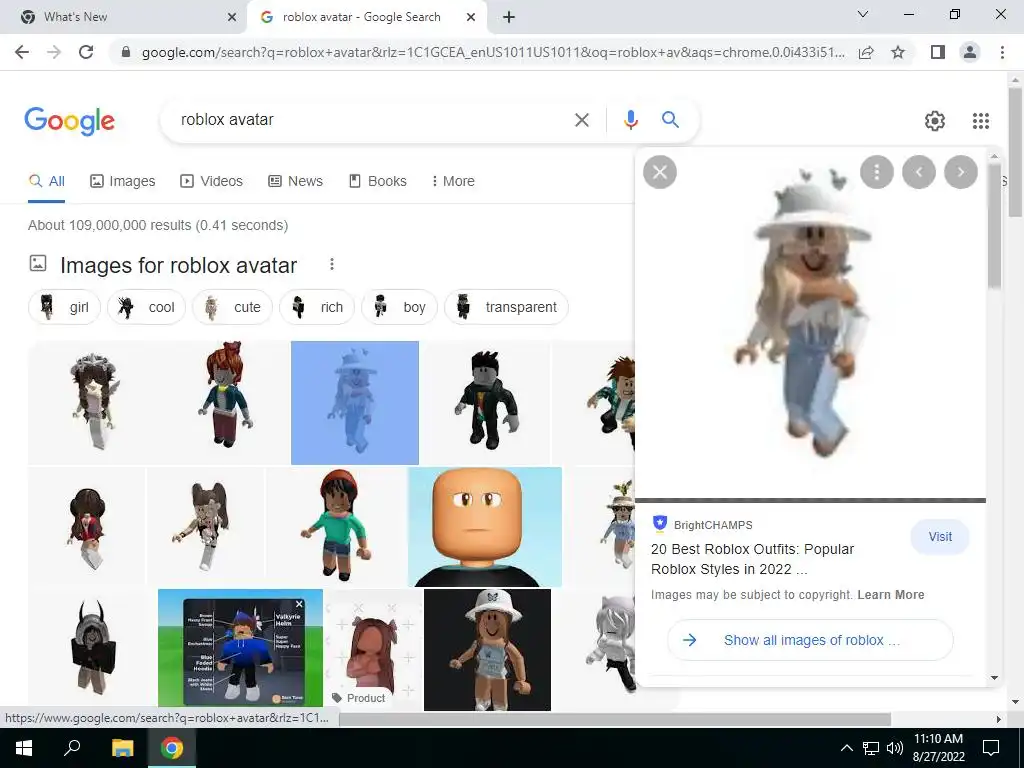Select the highlighted blue avatar thumbnail
This screenshot has height=768, width=1024.
click(x=355, y=403)
